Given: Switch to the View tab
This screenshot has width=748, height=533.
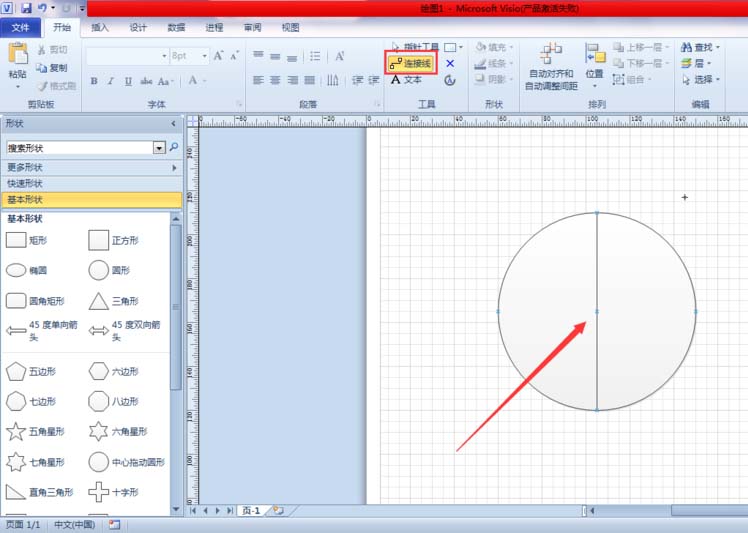Looking at the screenshot, I should 291,27.
